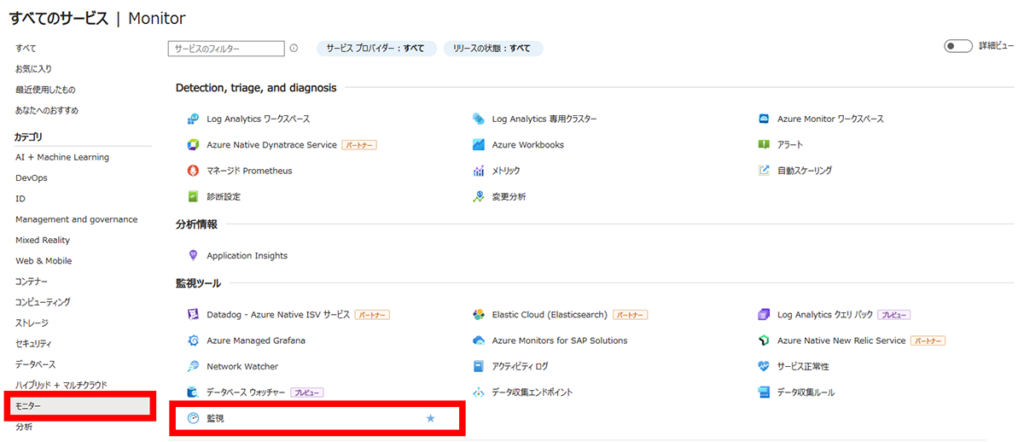Favorite 監視 using the star icon
The height and width of the screenshot is (442, 1024).
431,418
